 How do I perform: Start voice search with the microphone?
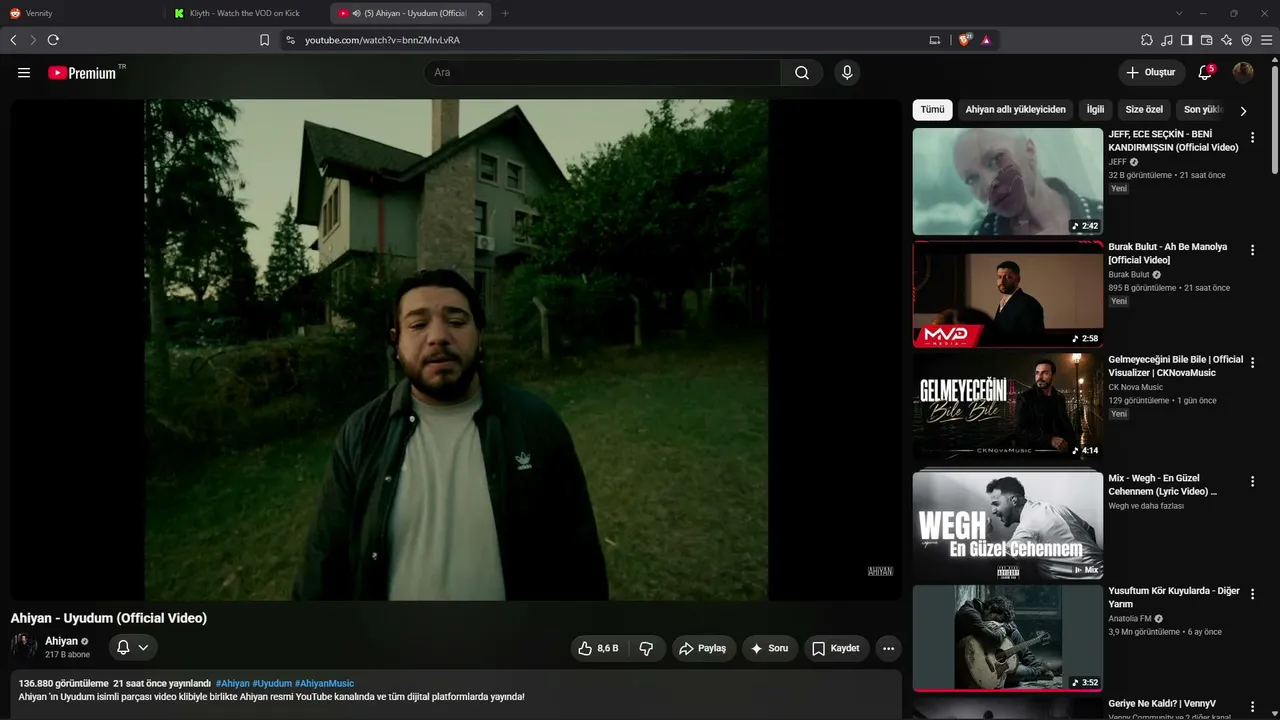(x=847, y=73)
